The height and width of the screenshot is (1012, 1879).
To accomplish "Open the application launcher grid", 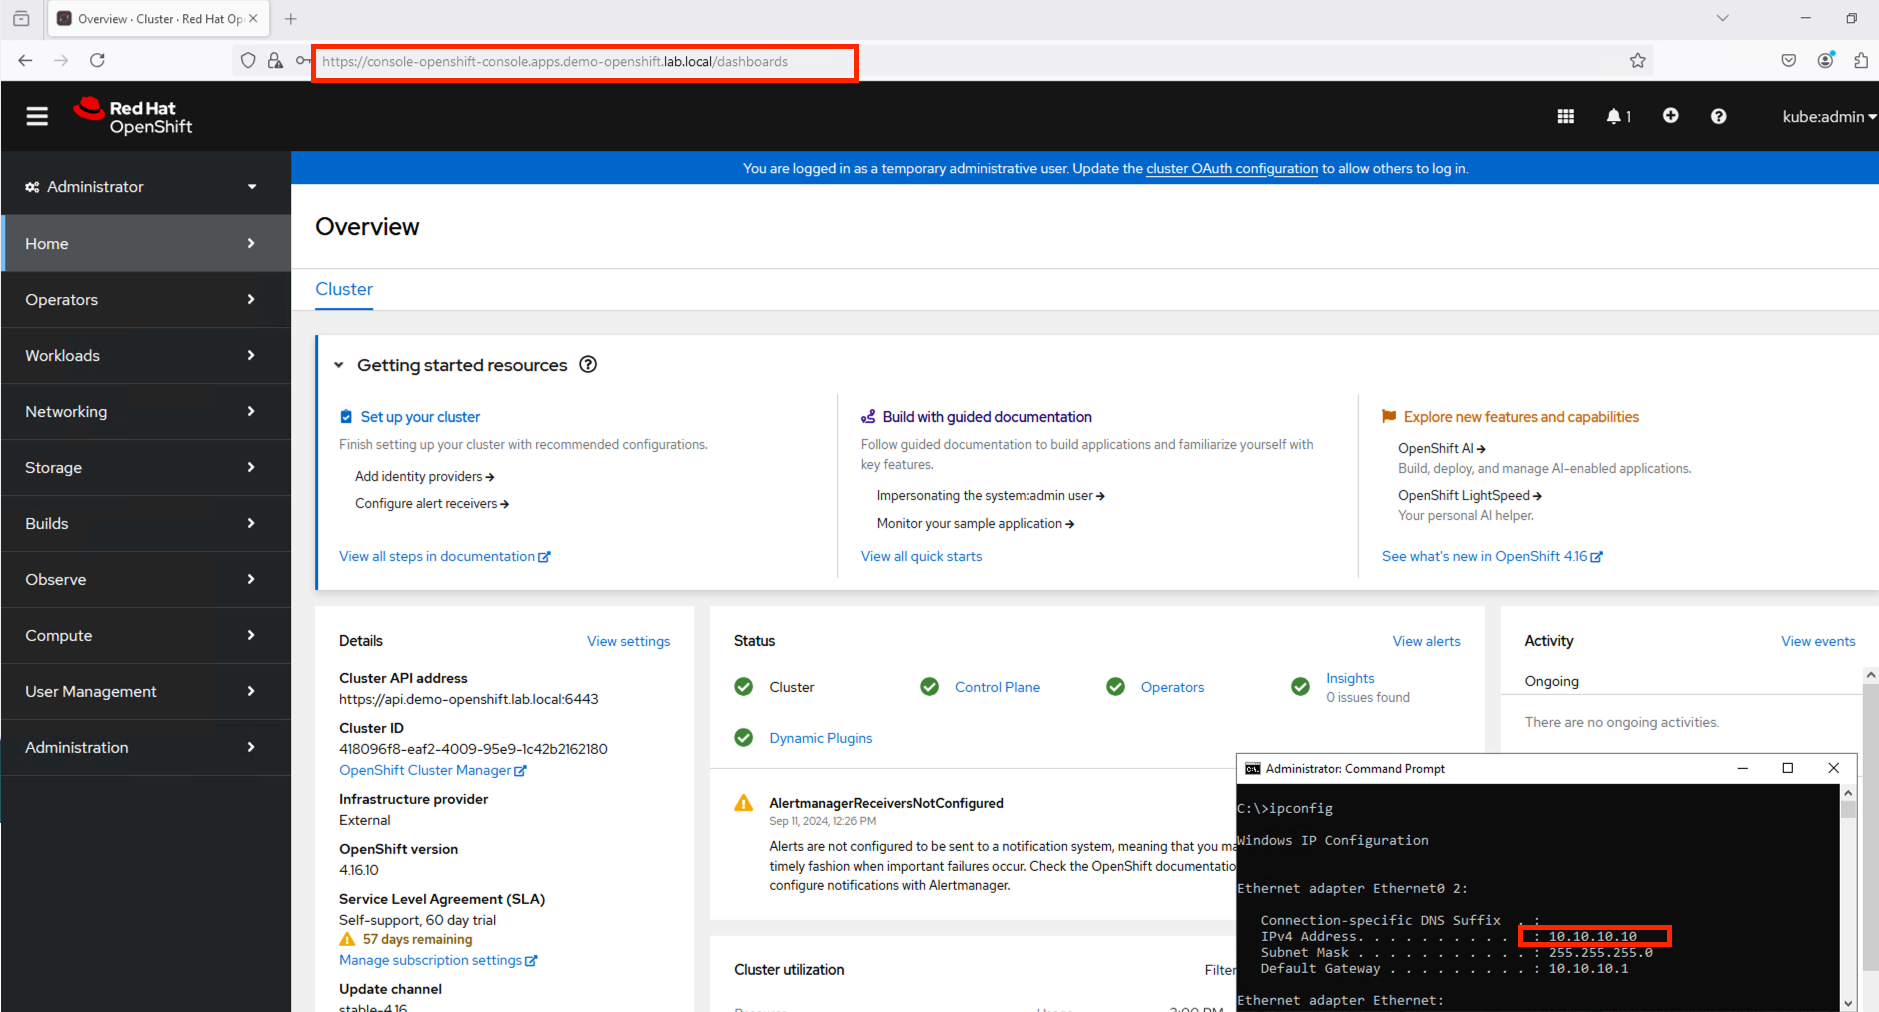I will [1566, 117].
